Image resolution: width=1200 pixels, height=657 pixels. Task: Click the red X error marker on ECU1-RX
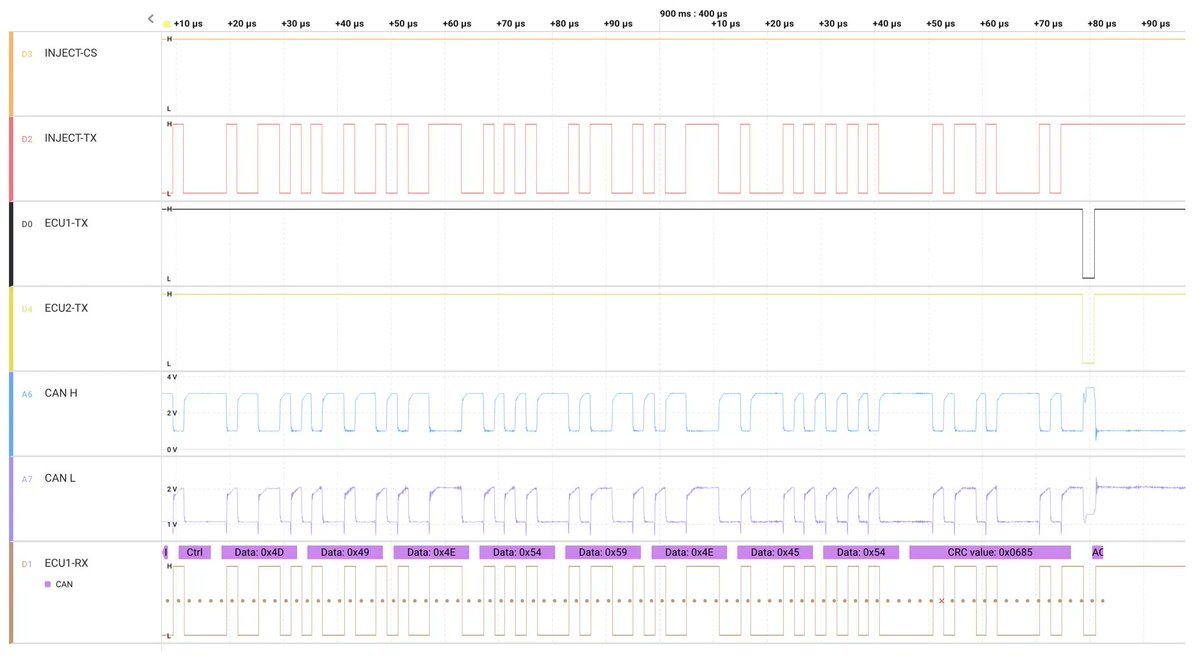tap(941, 601)
